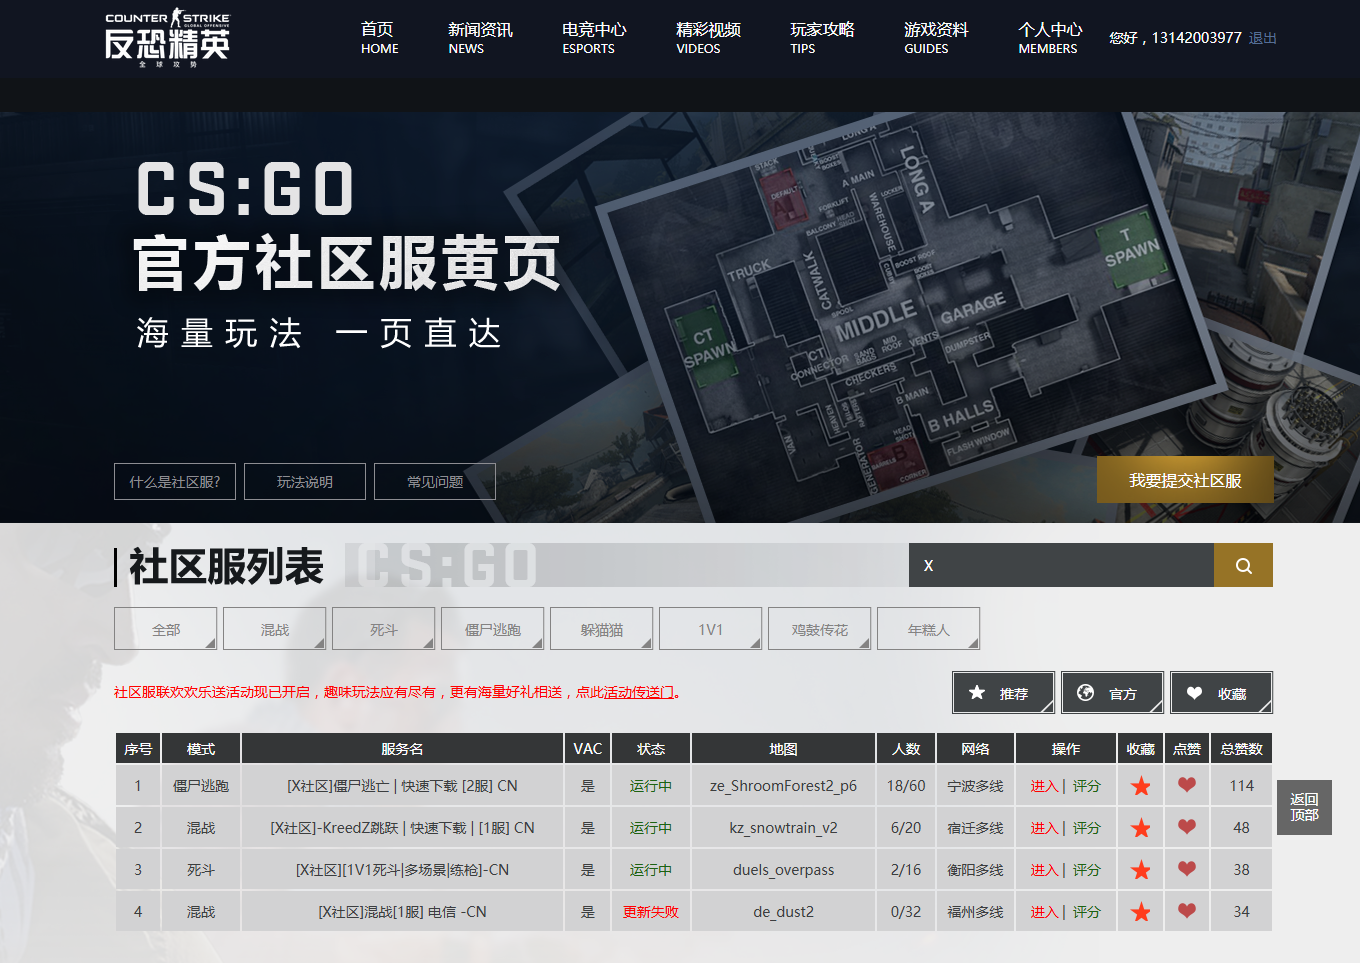Viewport: 1360px width, 963px height.
Task: Click the heart icon for ze_ShroomForest2_p6 server
Action: (1187, 785)
